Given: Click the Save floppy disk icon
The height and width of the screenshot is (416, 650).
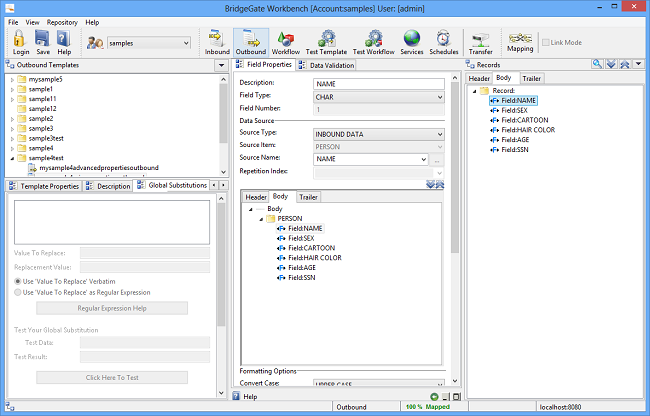Looking at the screenshot, I should point(42,39).
